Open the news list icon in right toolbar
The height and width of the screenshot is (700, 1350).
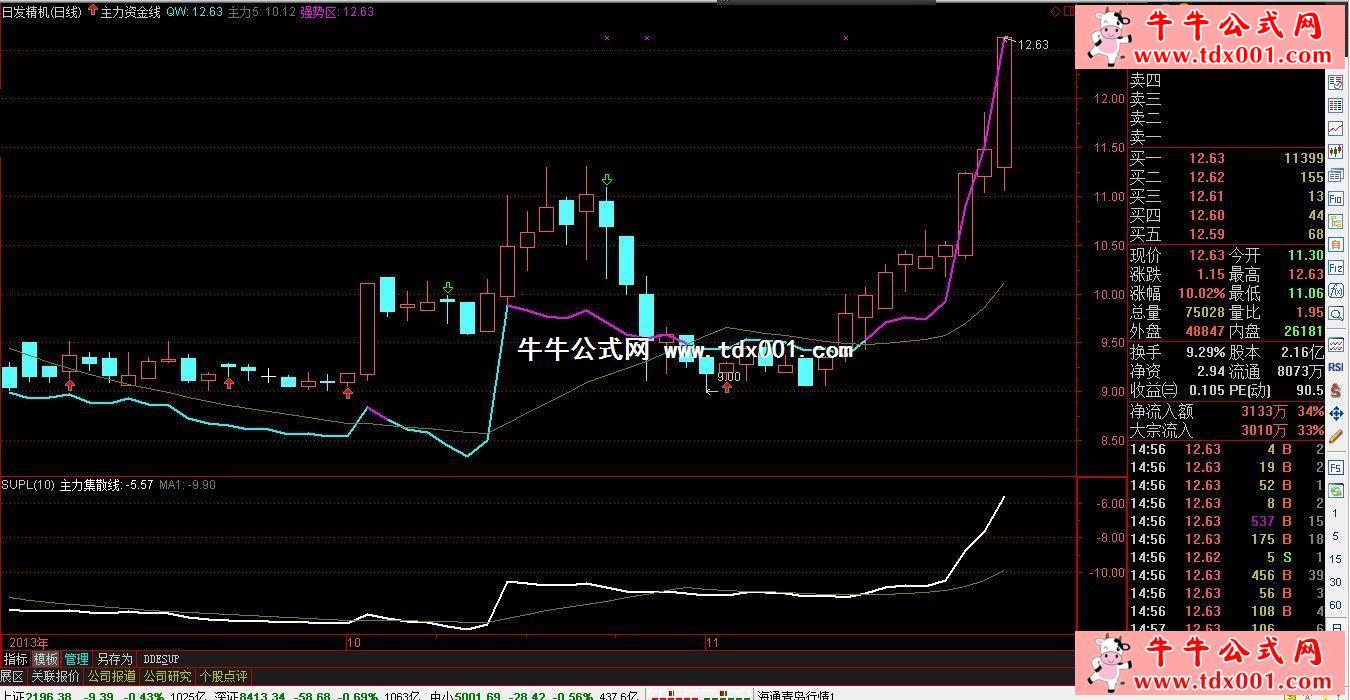(x=1336, y=82)
